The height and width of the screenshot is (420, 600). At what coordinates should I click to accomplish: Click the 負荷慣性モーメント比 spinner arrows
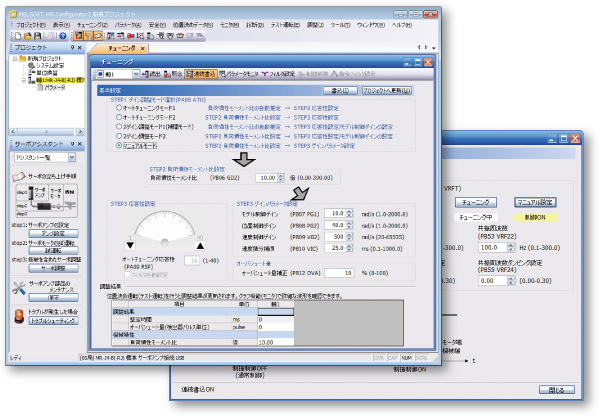280,177
